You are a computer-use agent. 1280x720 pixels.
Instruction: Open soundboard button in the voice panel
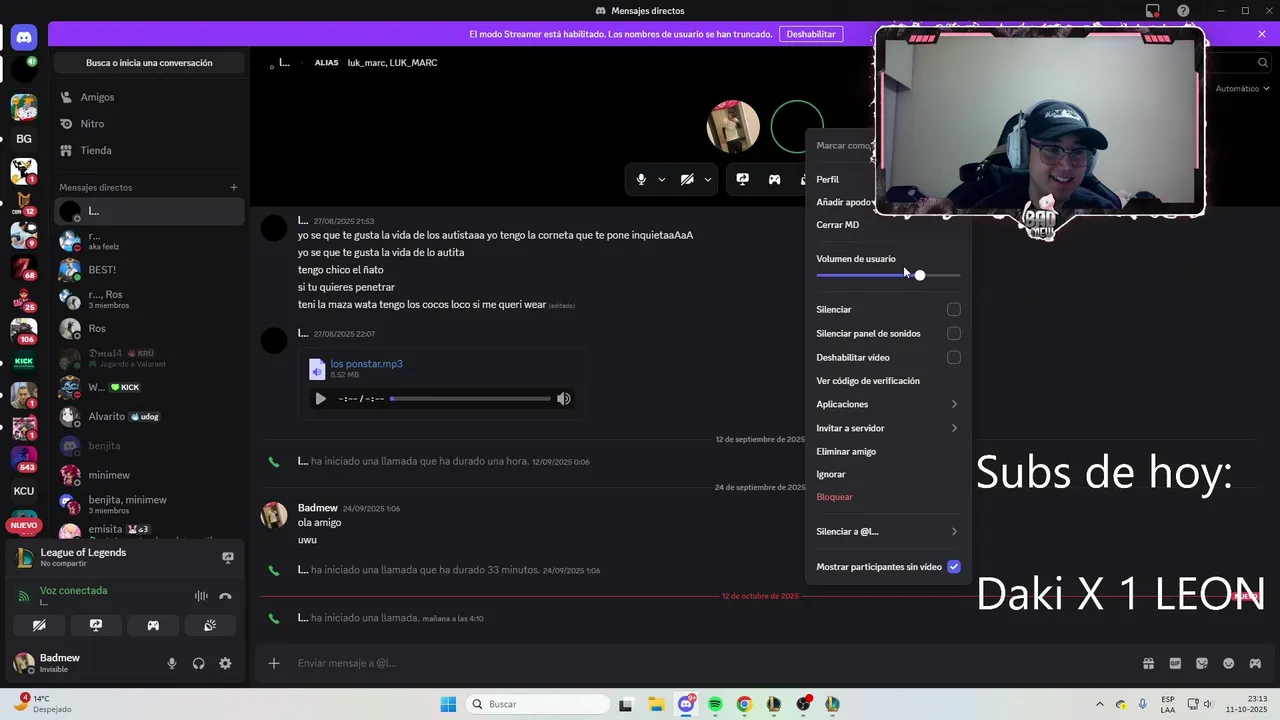tap(210, 626)
